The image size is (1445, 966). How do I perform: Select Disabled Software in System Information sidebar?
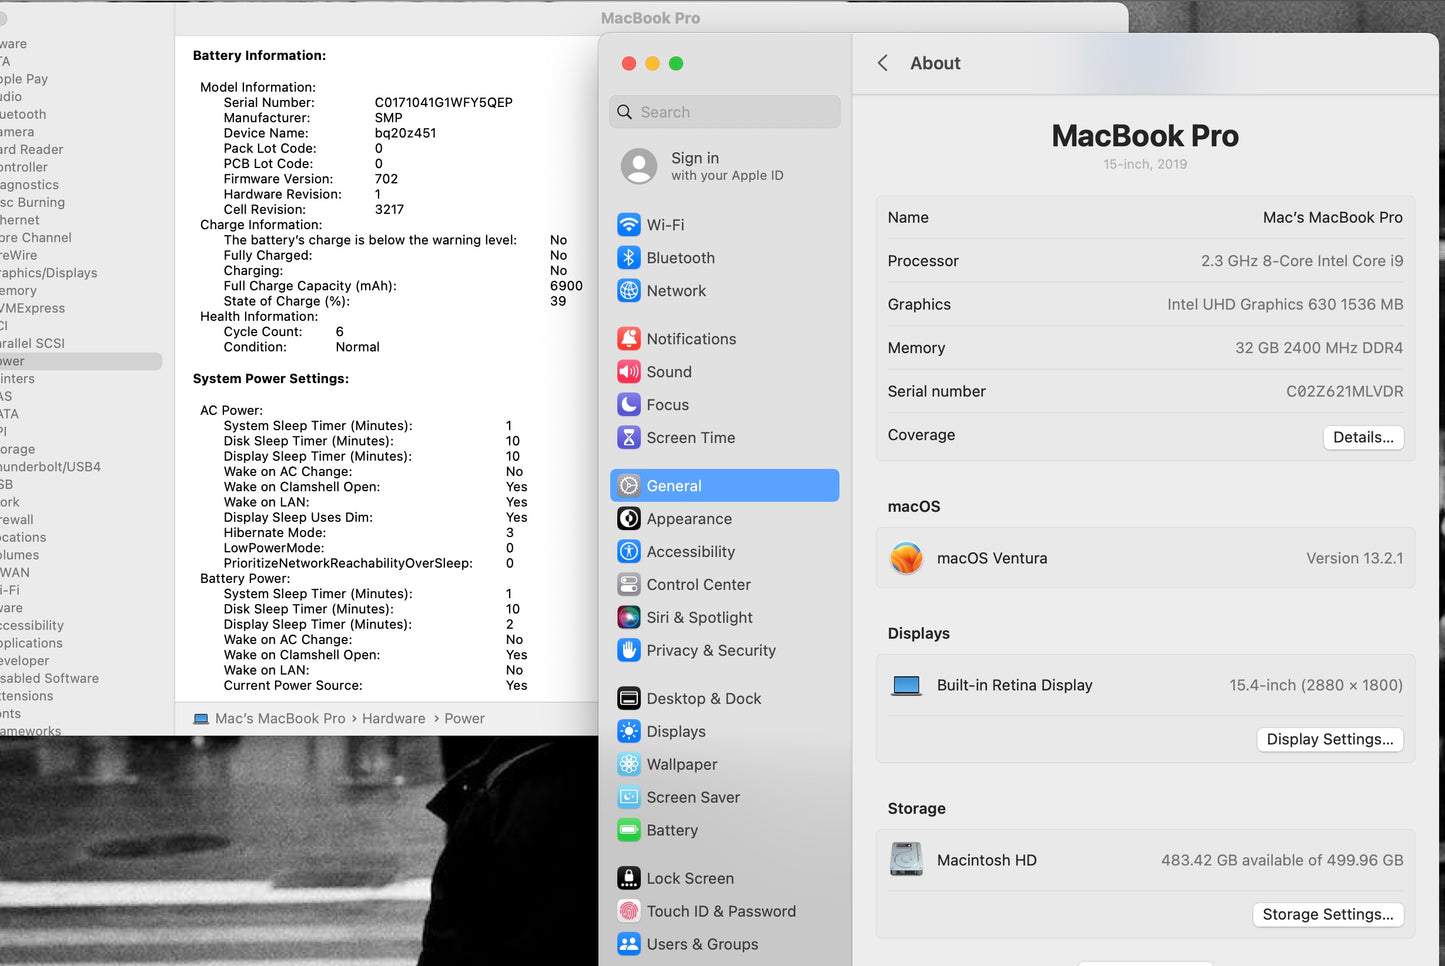click(49, 679)
